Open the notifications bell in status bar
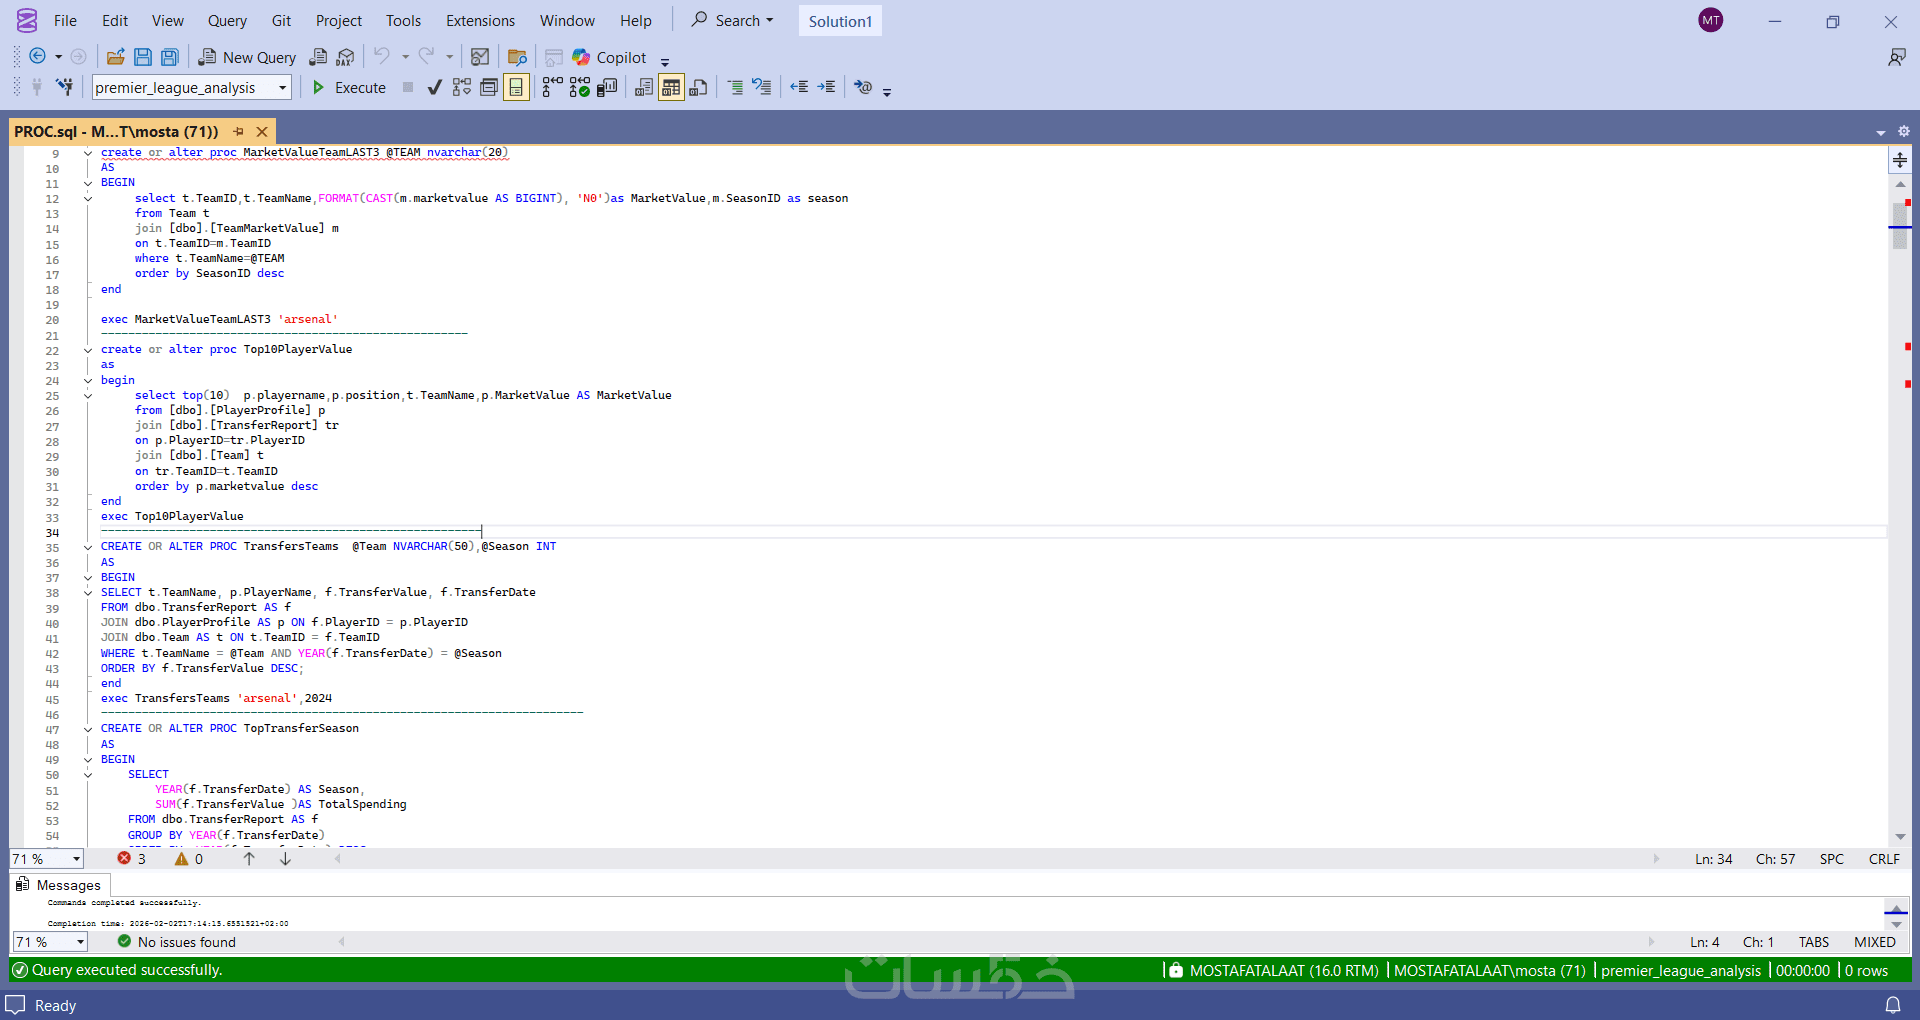The width and height of the screenshot is (1920, 1020). pyautogui.click(x=1893, y=1005)
